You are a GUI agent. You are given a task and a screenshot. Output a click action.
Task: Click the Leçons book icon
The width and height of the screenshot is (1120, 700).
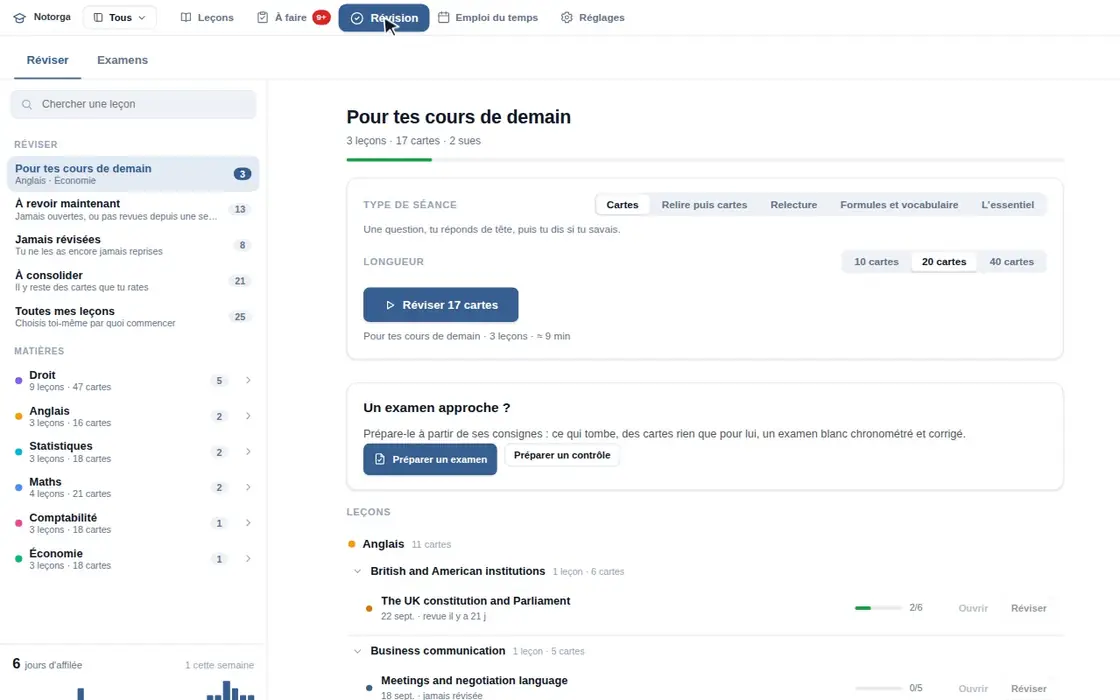(x=186, y=18)
